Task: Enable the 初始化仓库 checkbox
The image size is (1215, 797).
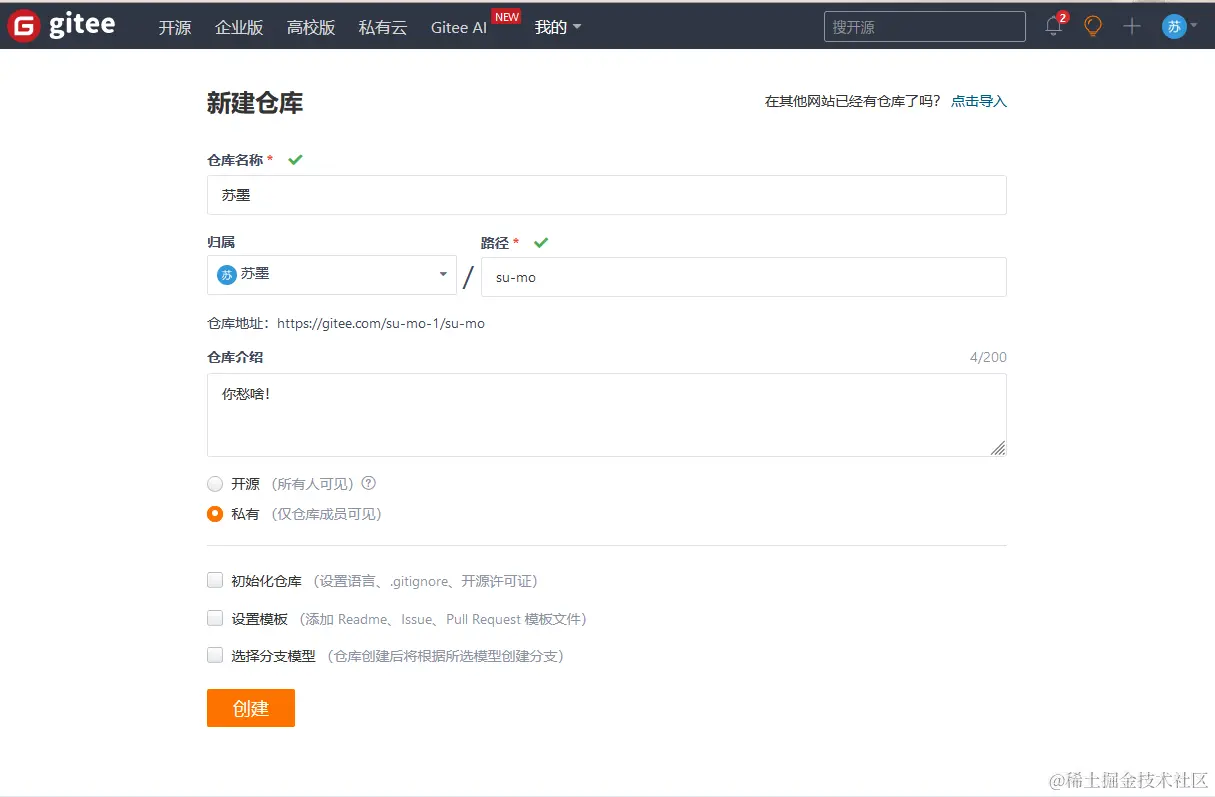Action: pos(214,580)
